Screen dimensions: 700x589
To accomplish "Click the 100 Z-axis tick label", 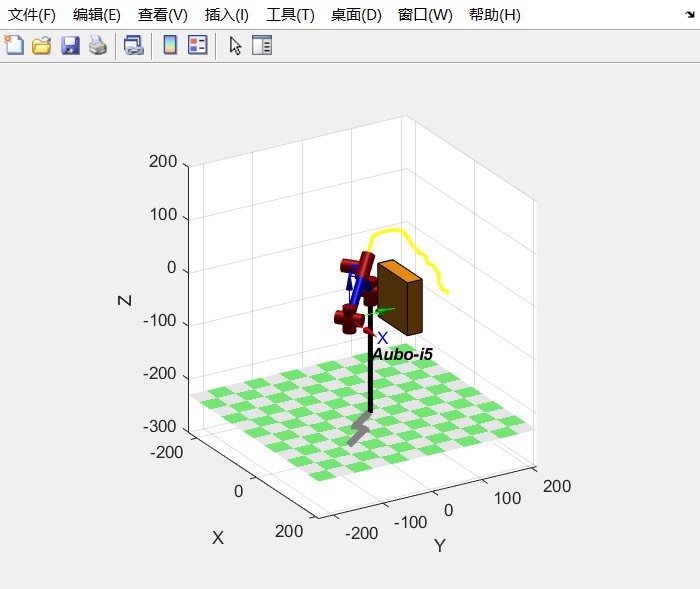I will [x=163, y=215].
